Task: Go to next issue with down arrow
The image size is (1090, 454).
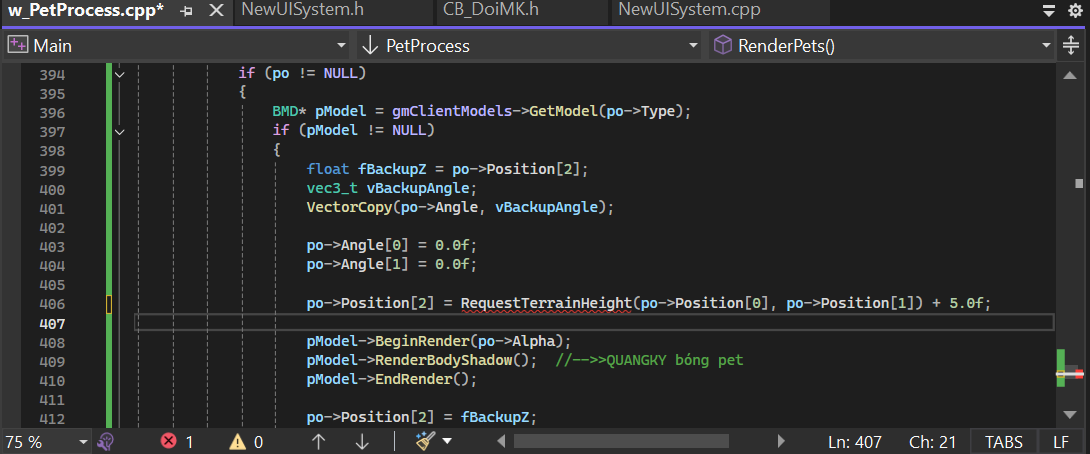Action: click(x=361, y=441)
